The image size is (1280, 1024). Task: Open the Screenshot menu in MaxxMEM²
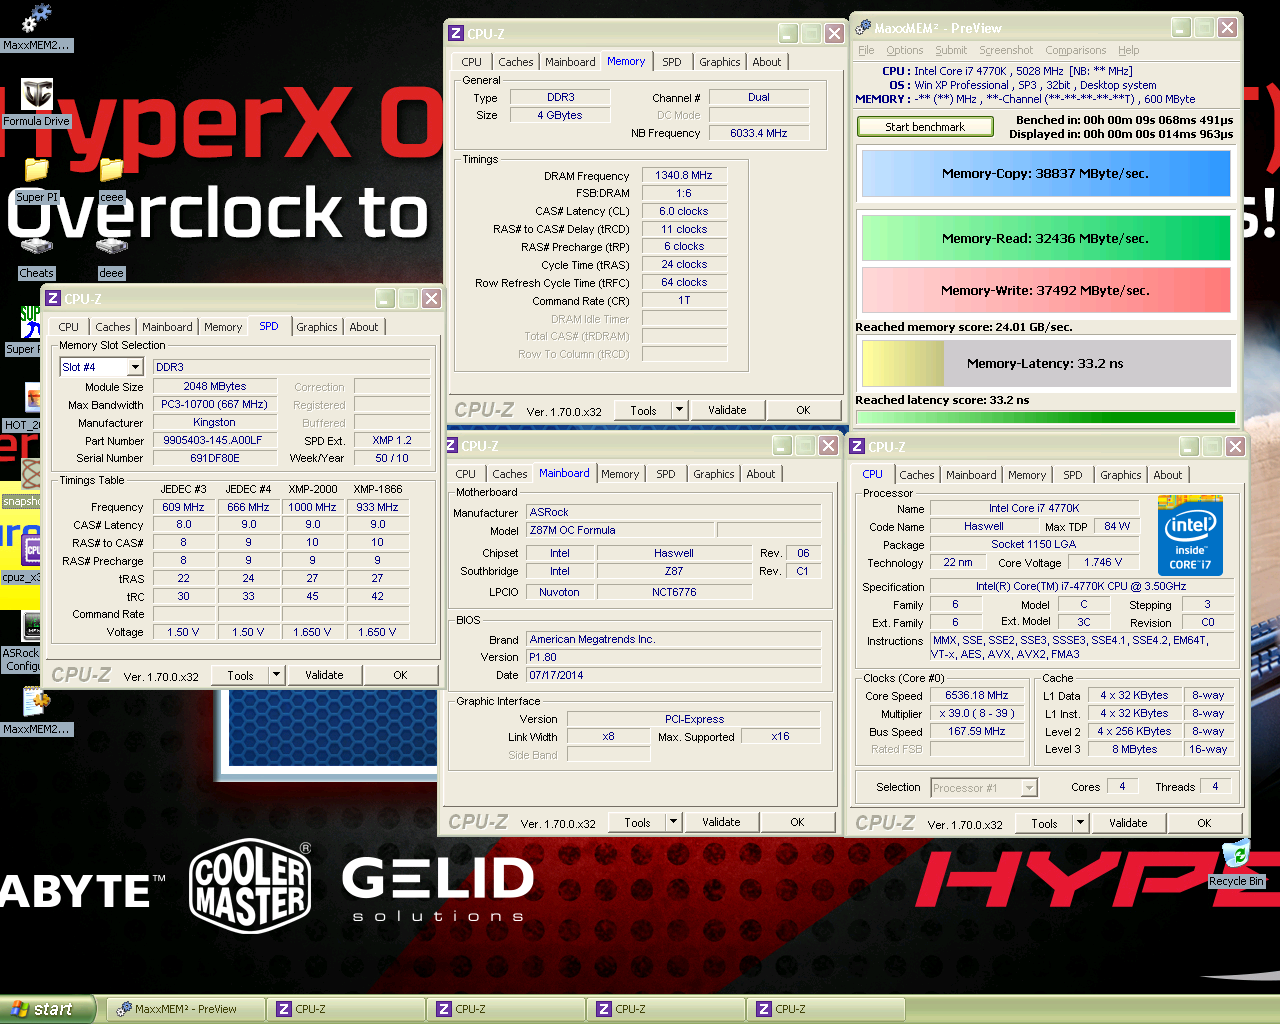(1006, 50)
